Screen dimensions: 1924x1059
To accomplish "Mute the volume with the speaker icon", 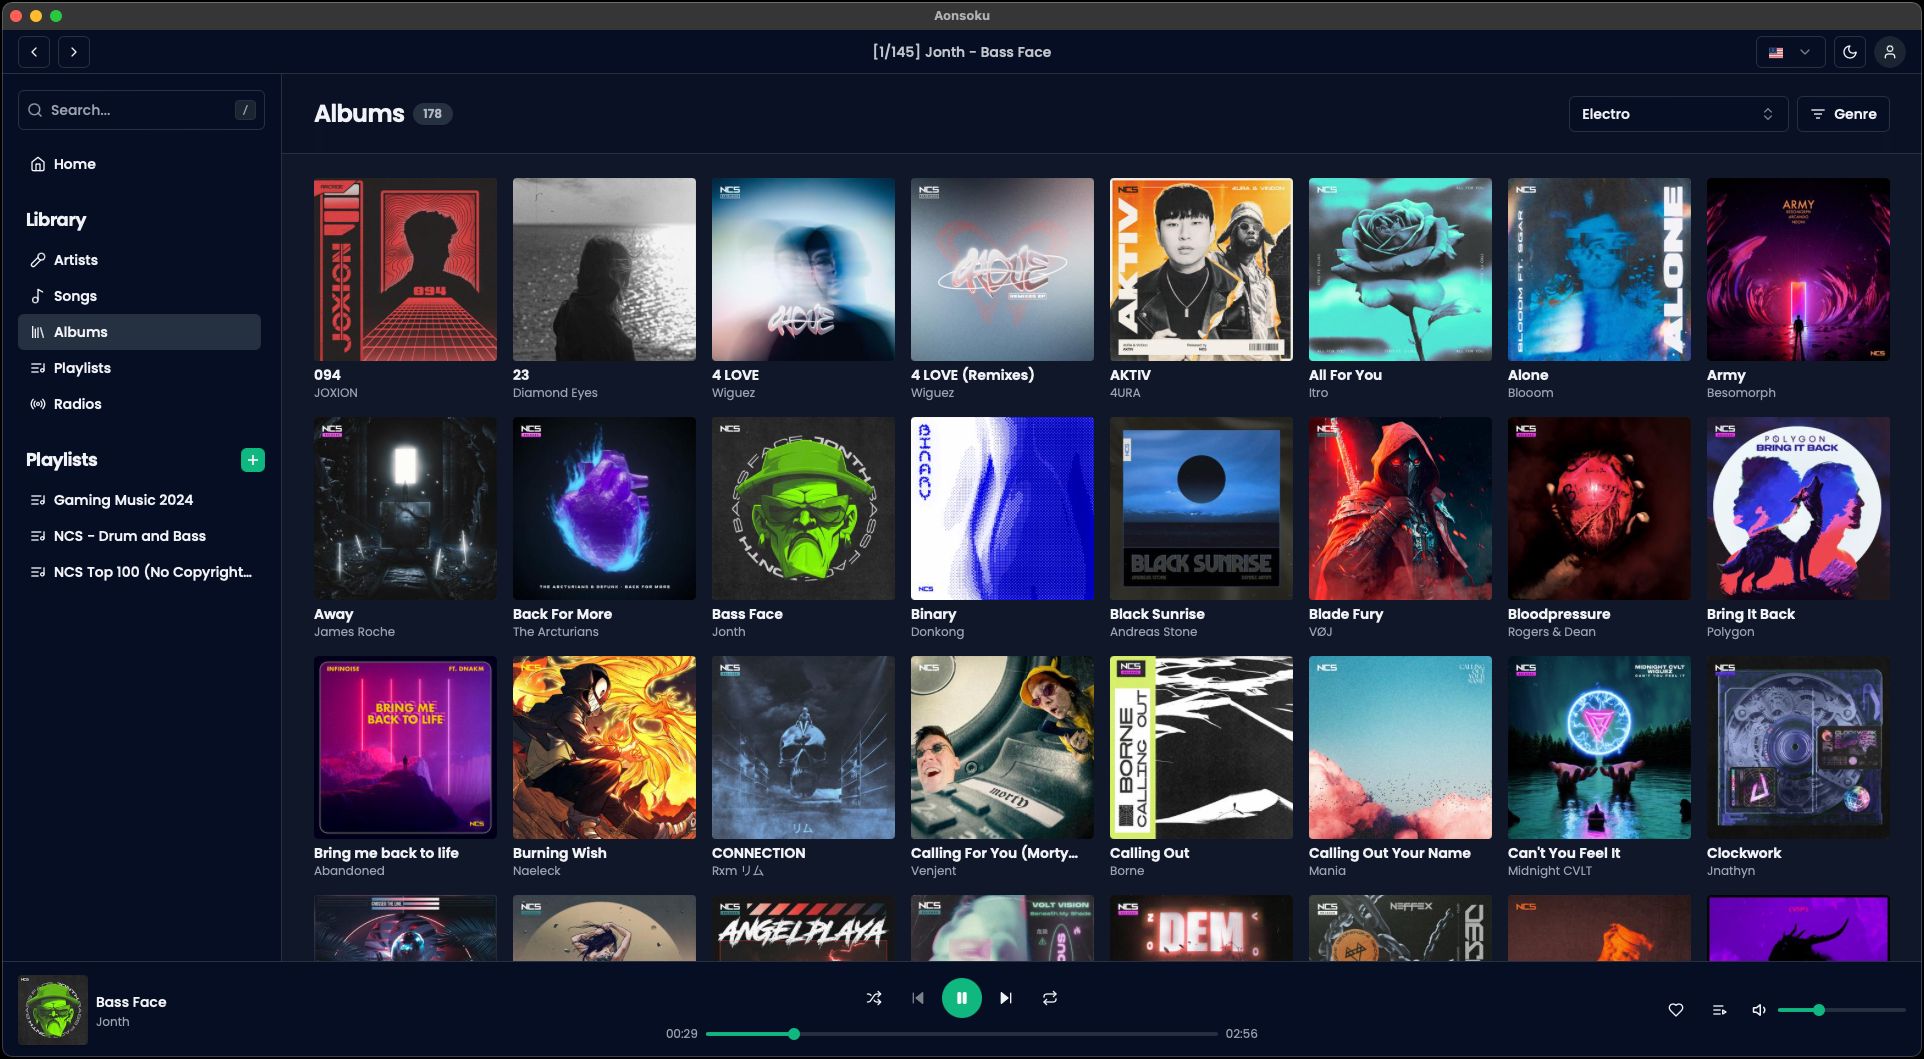I will pos(1758,1009).
